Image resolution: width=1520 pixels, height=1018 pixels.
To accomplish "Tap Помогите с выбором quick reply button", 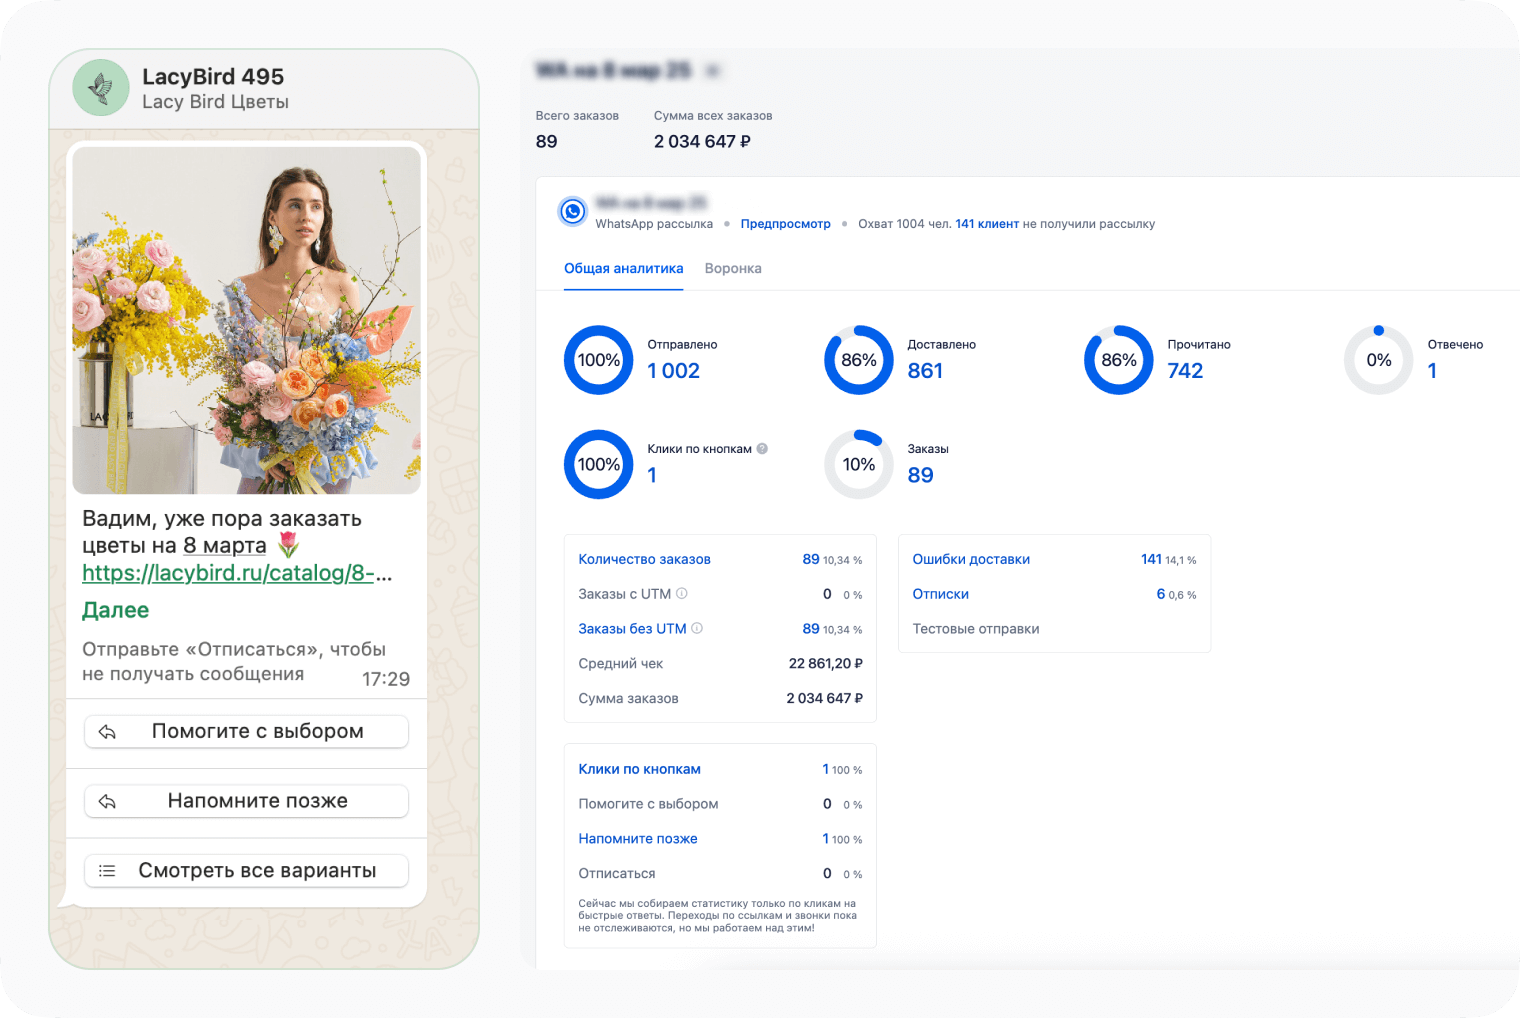I will click(x=246, y=732).
